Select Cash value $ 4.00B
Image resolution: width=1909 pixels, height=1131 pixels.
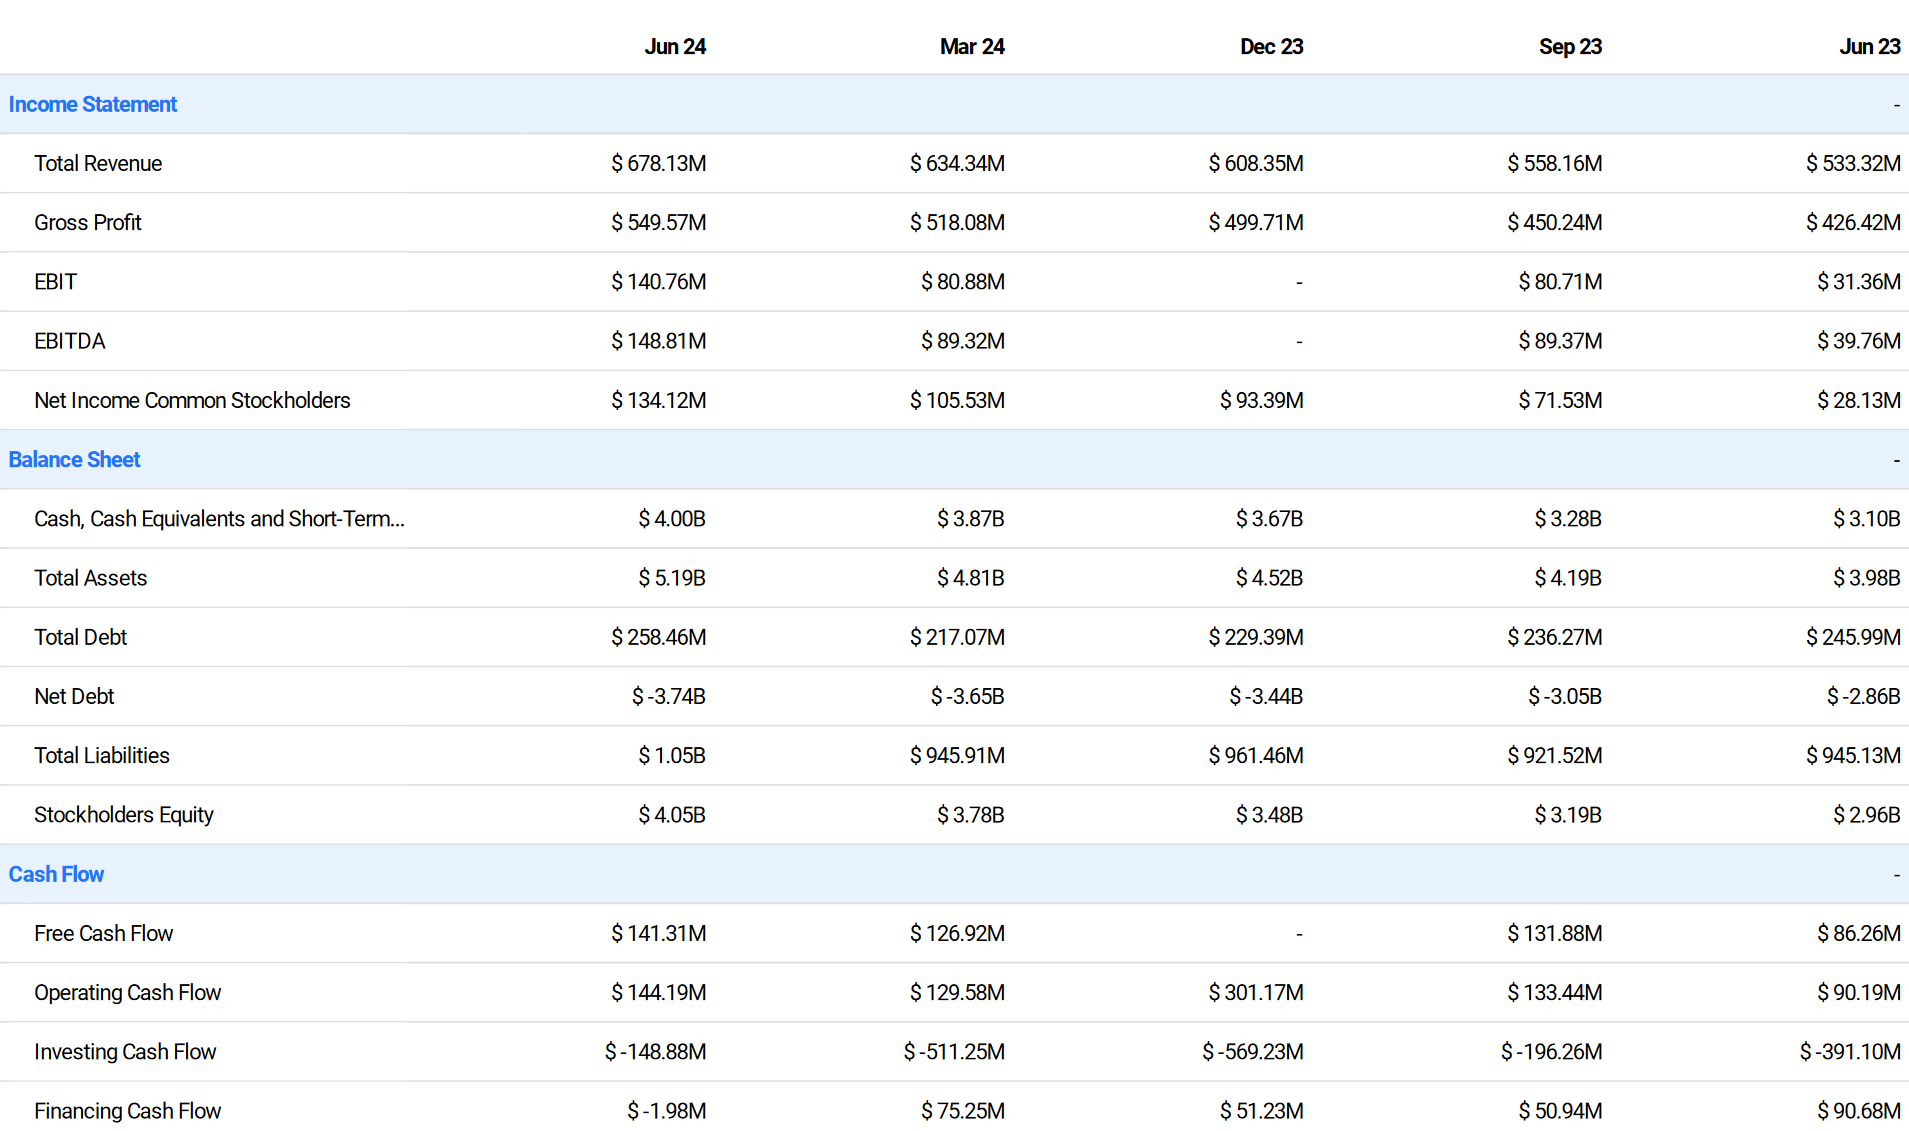[x=672, y=518]
